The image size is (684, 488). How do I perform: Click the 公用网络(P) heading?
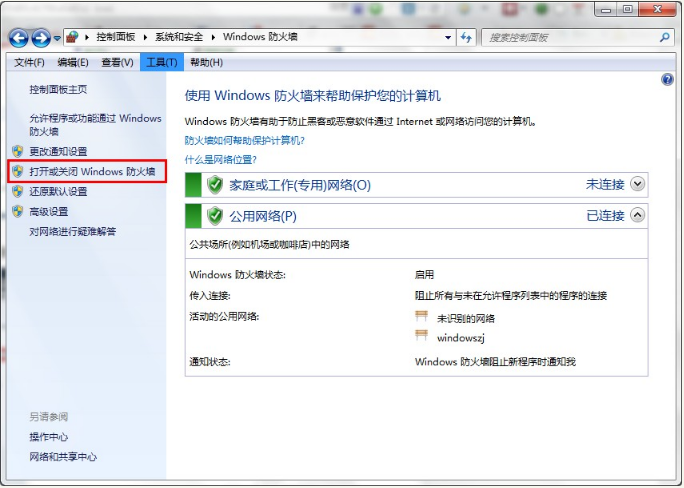tap(263, 216)
